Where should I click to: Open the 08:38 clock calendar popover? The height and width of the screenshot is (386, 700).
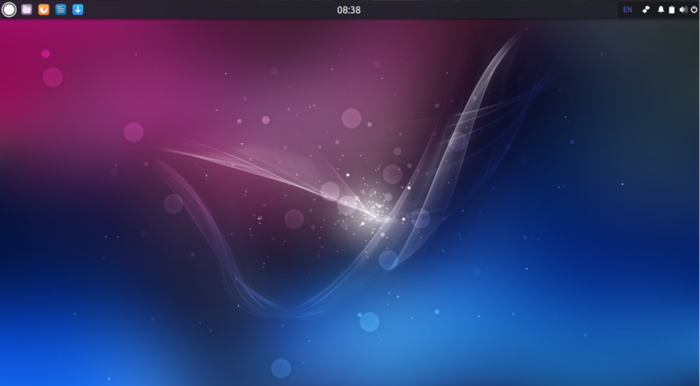click(x=349, y=10)
